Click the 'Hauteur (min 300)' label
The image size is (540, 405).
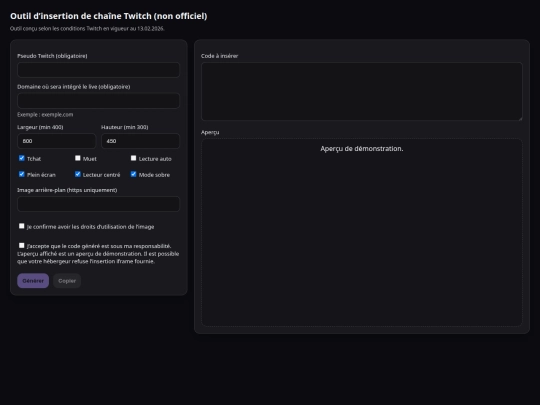point(125,127)
